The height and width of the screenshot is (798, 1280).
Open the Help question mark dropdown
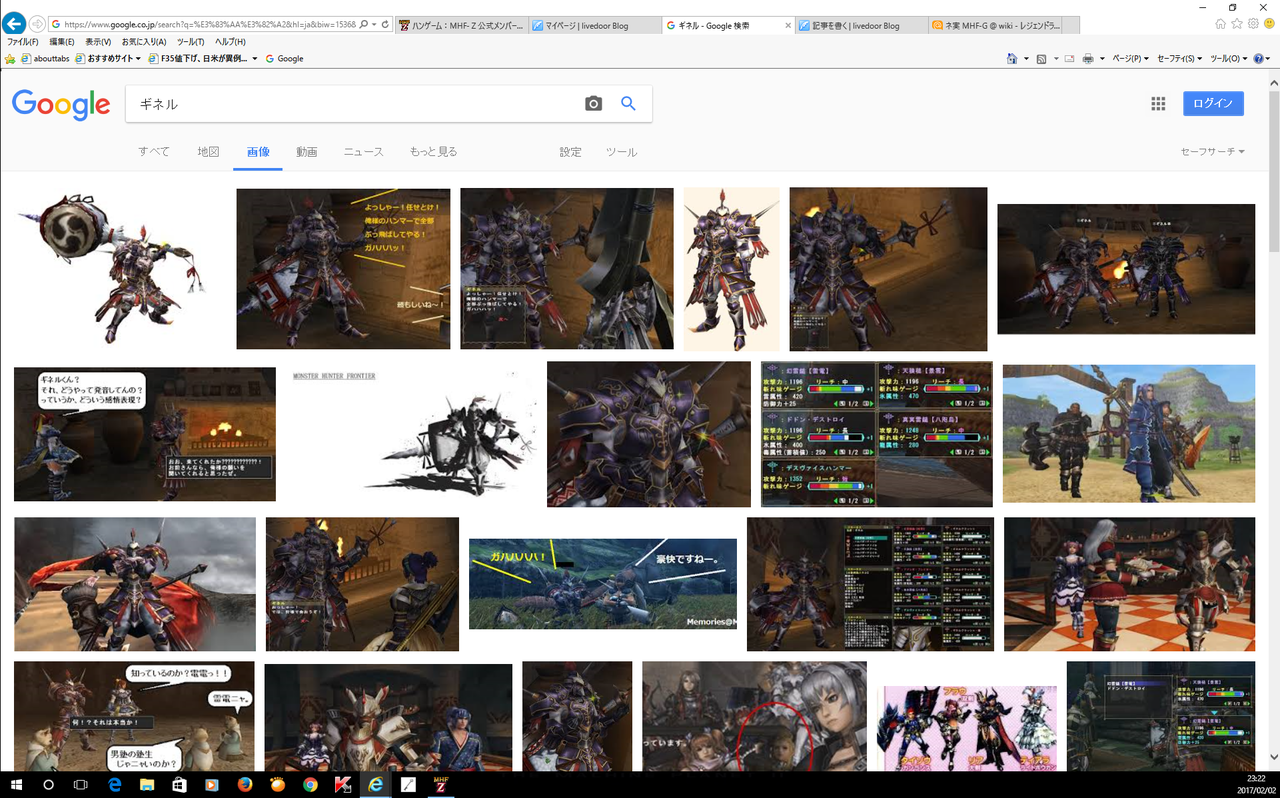1263,59
